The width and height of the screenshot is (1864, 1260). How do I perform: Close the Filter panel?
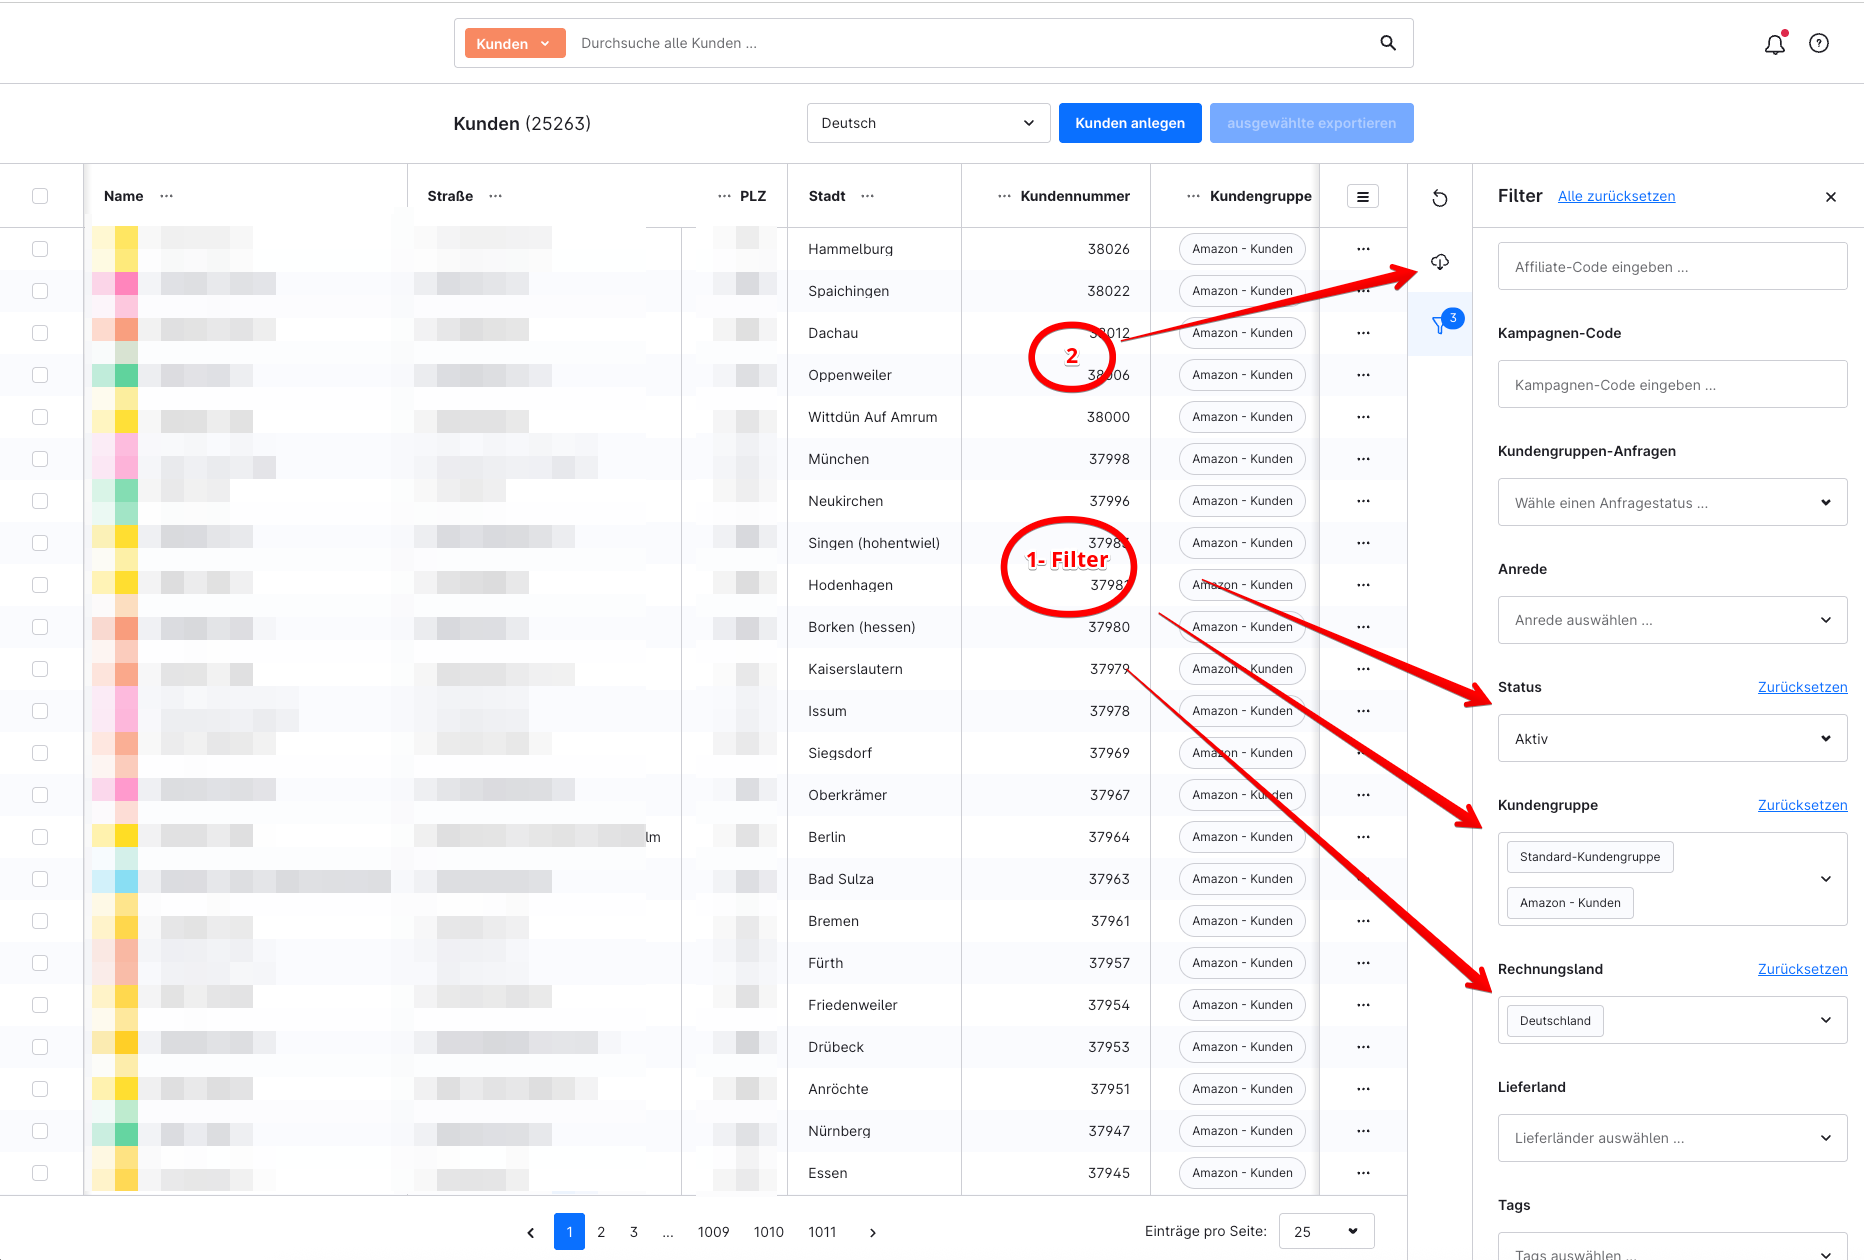1830,197
